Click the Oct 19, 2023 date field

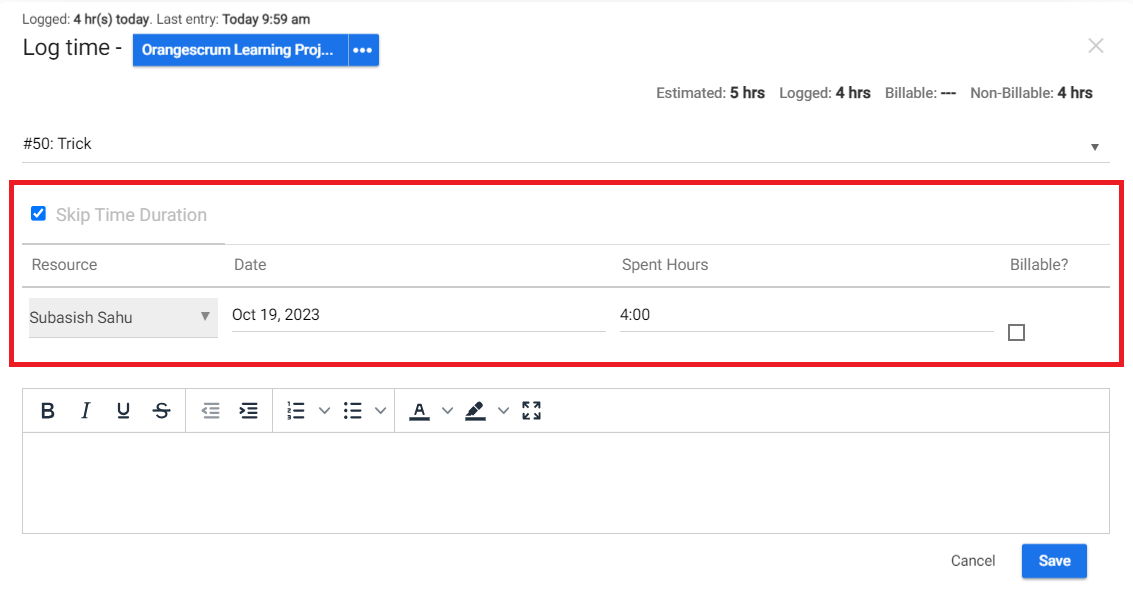[418, 315]
